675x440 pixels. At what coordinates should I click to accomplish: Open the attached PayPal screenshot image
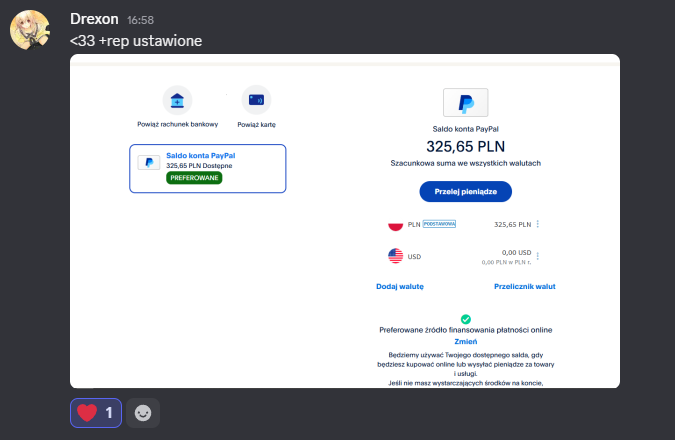coord(345,221)
